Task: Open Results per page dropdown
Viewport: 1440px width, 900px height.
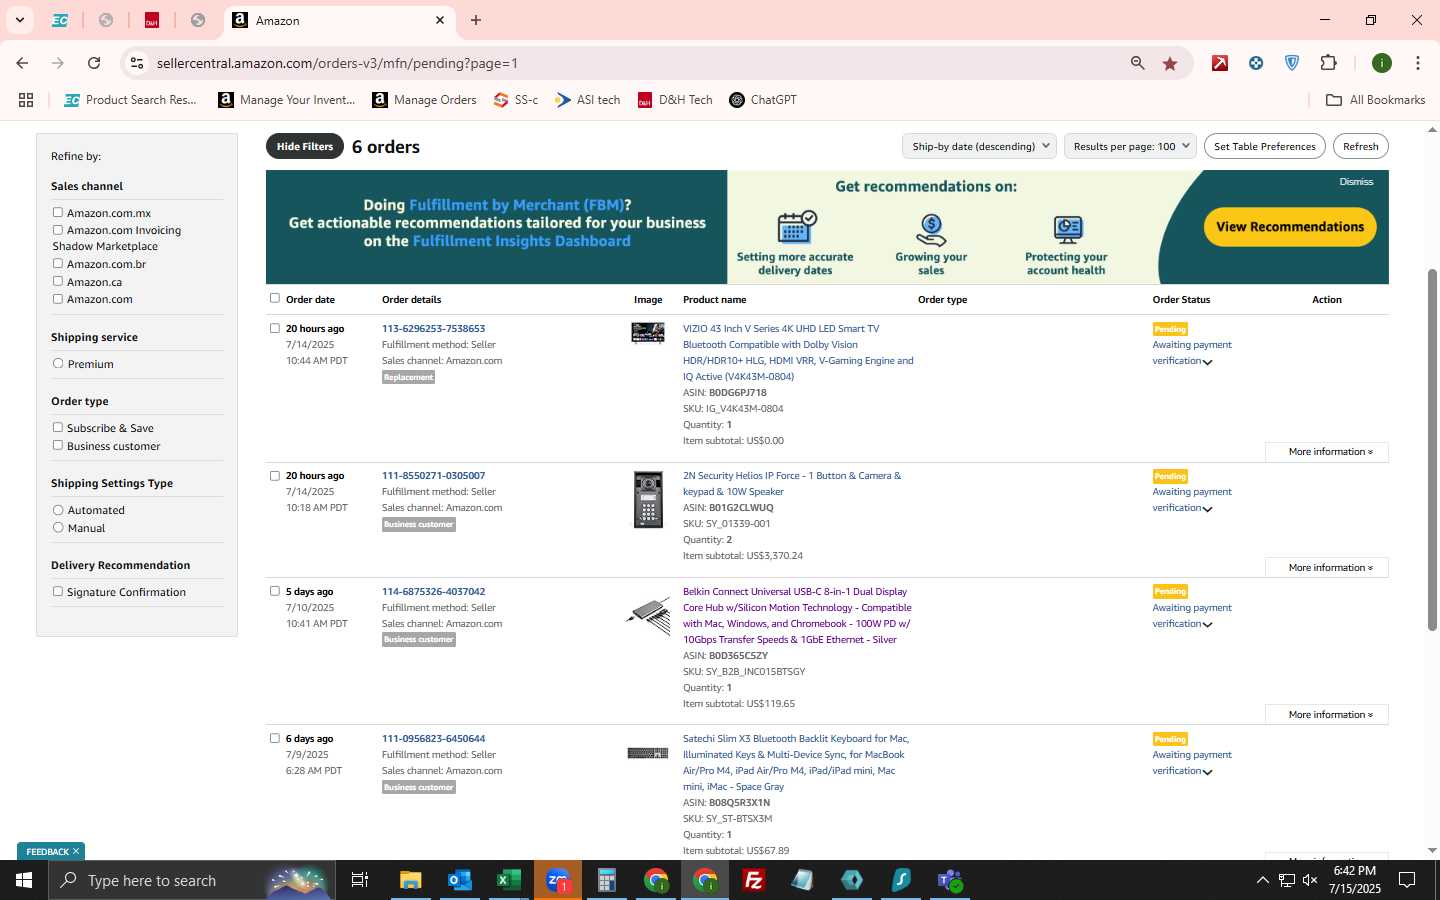Action: pyautogui.click(x=1130, y=146)
